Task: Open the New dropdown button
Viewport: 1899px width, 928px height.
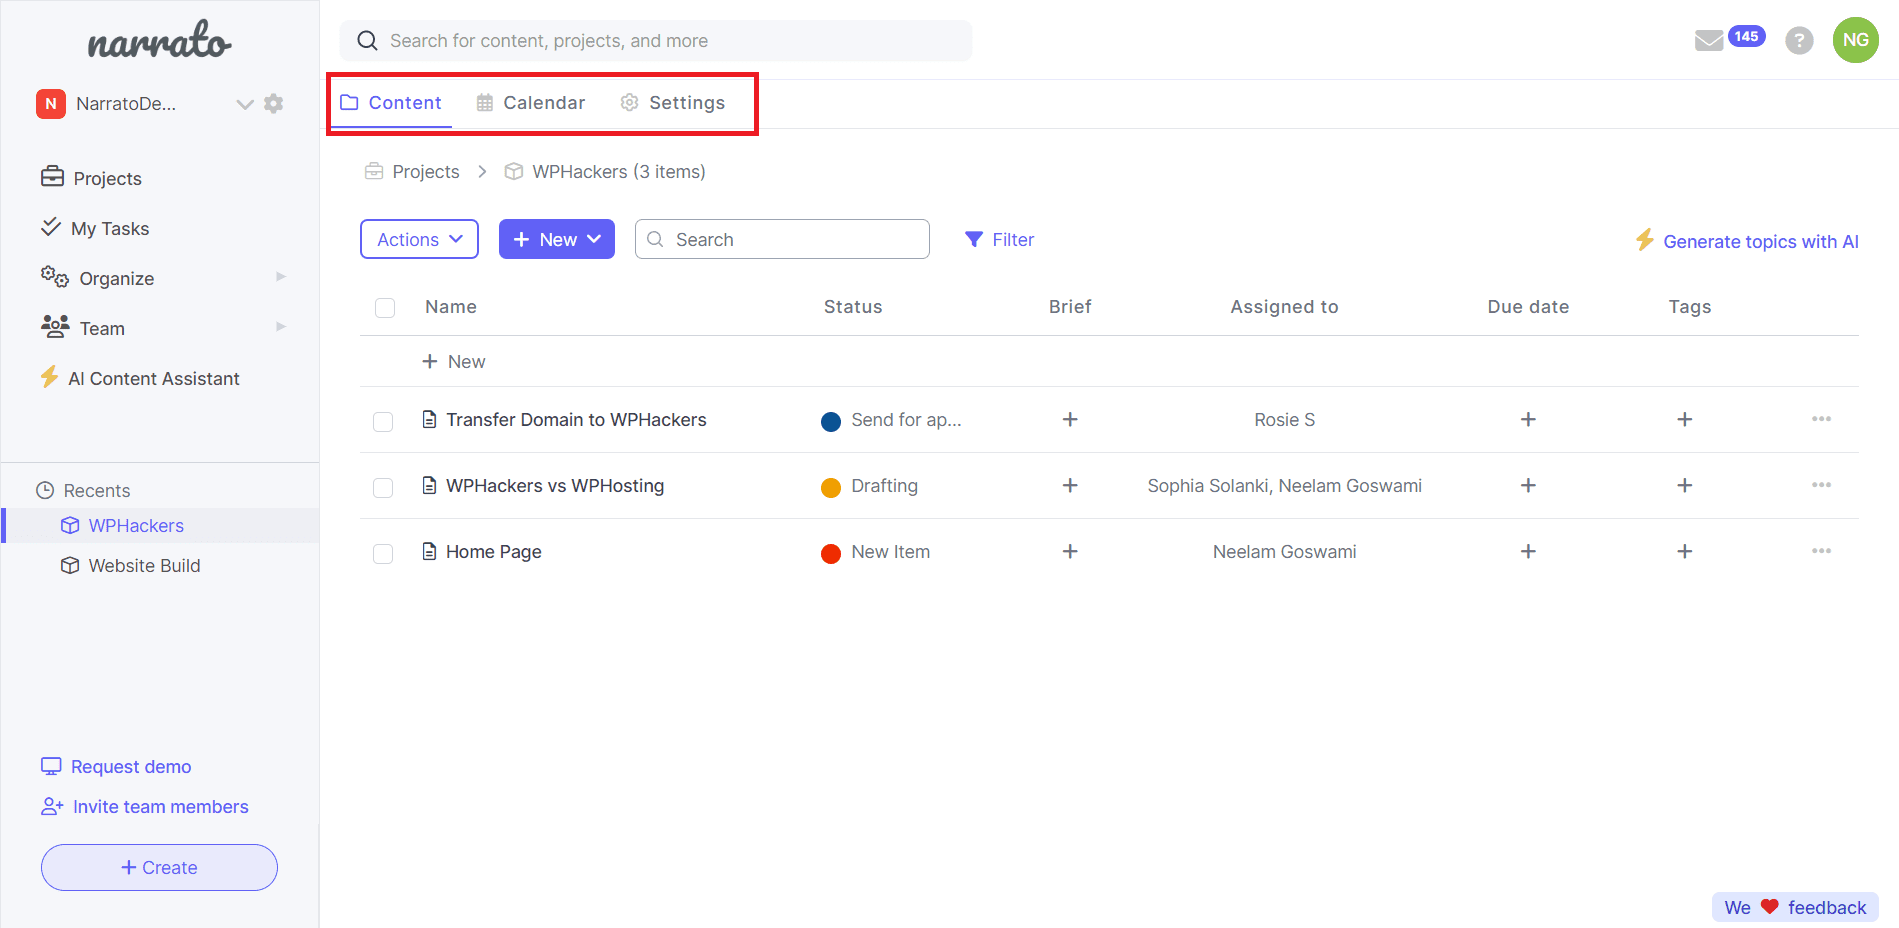Action: (556, 239)
